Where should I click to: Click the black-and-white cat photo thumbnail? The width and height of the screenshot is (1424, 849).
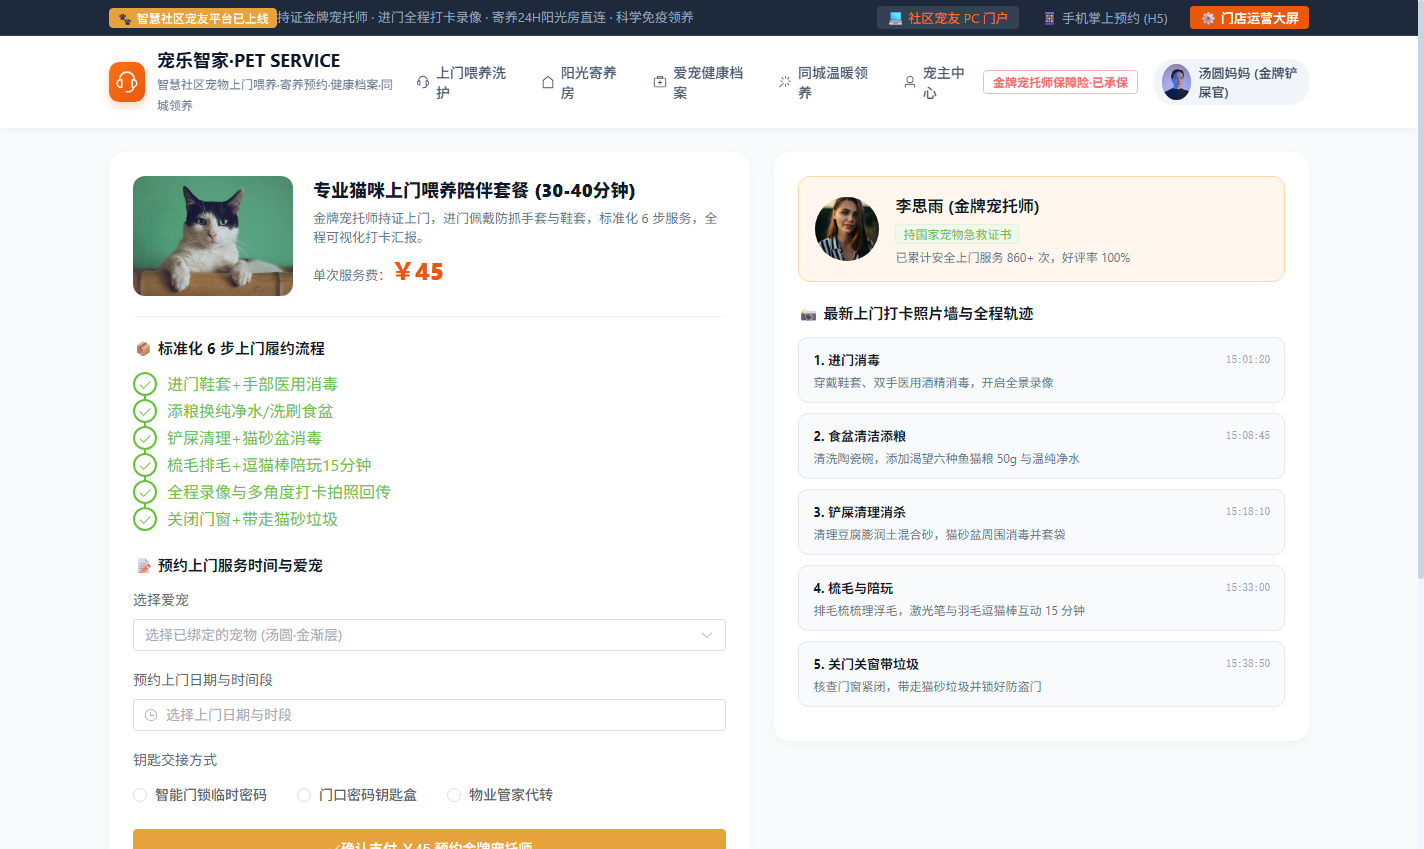click(x=213, y=236)
